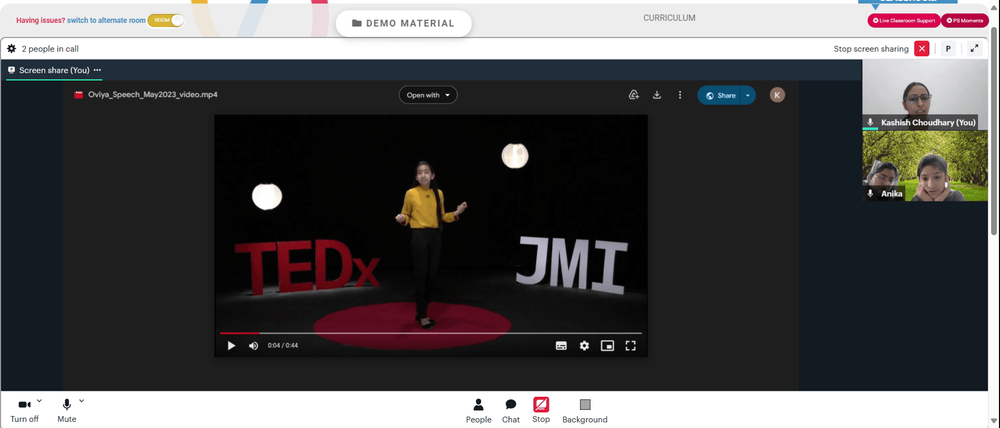Expand camera options chevron

point(40,401)
